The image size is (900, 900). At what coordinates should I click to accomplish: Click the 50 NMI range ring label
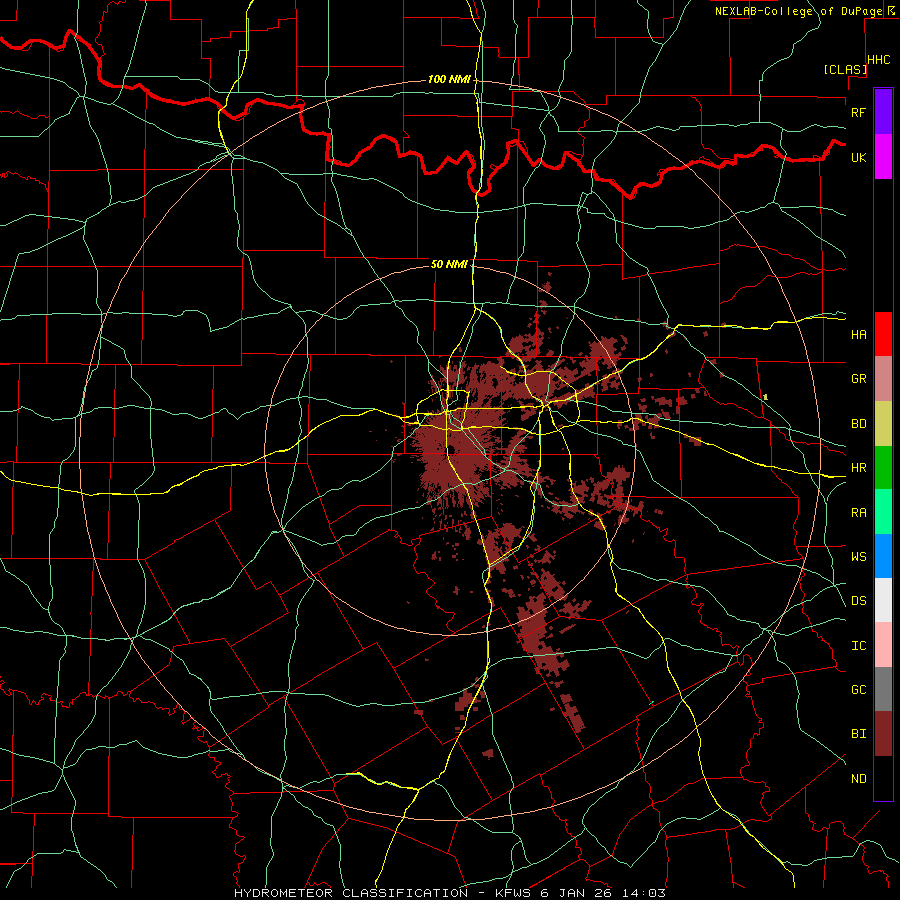449,264
